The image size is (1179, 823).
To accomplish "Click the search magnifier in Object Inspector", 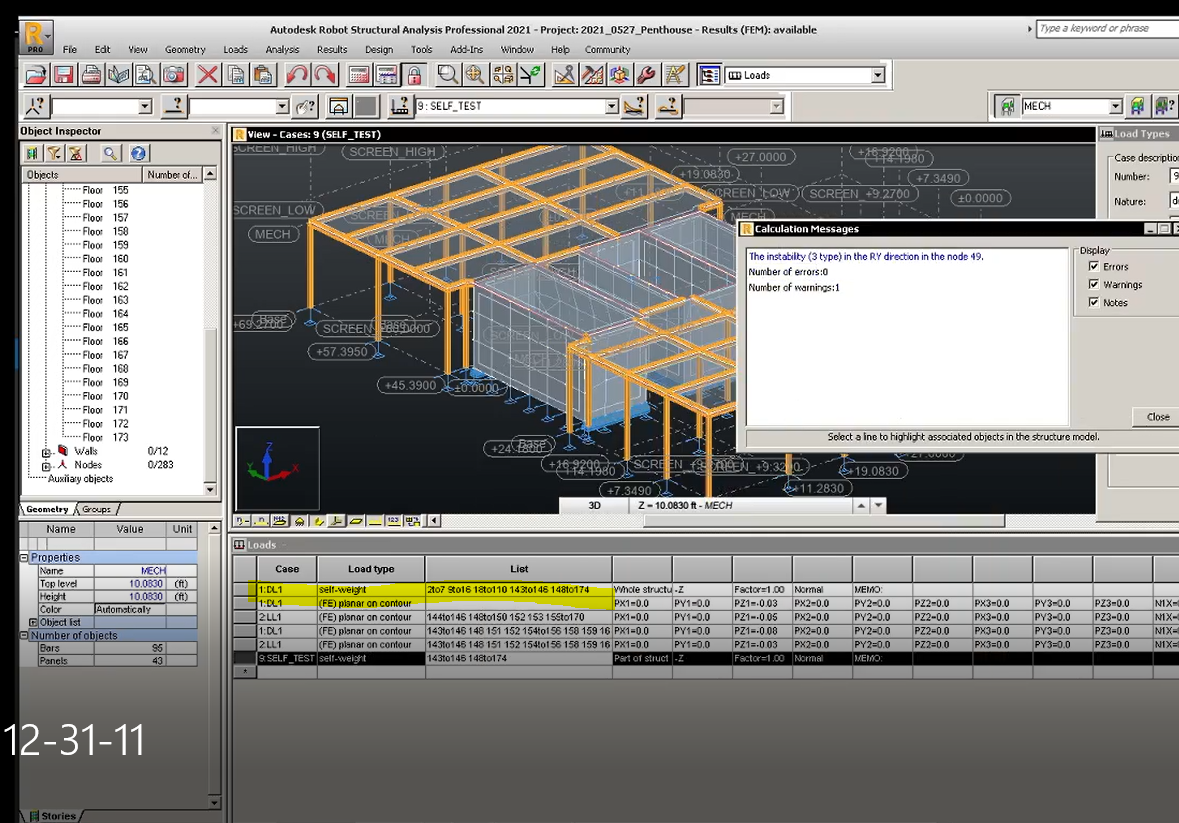I will (110, 153).
